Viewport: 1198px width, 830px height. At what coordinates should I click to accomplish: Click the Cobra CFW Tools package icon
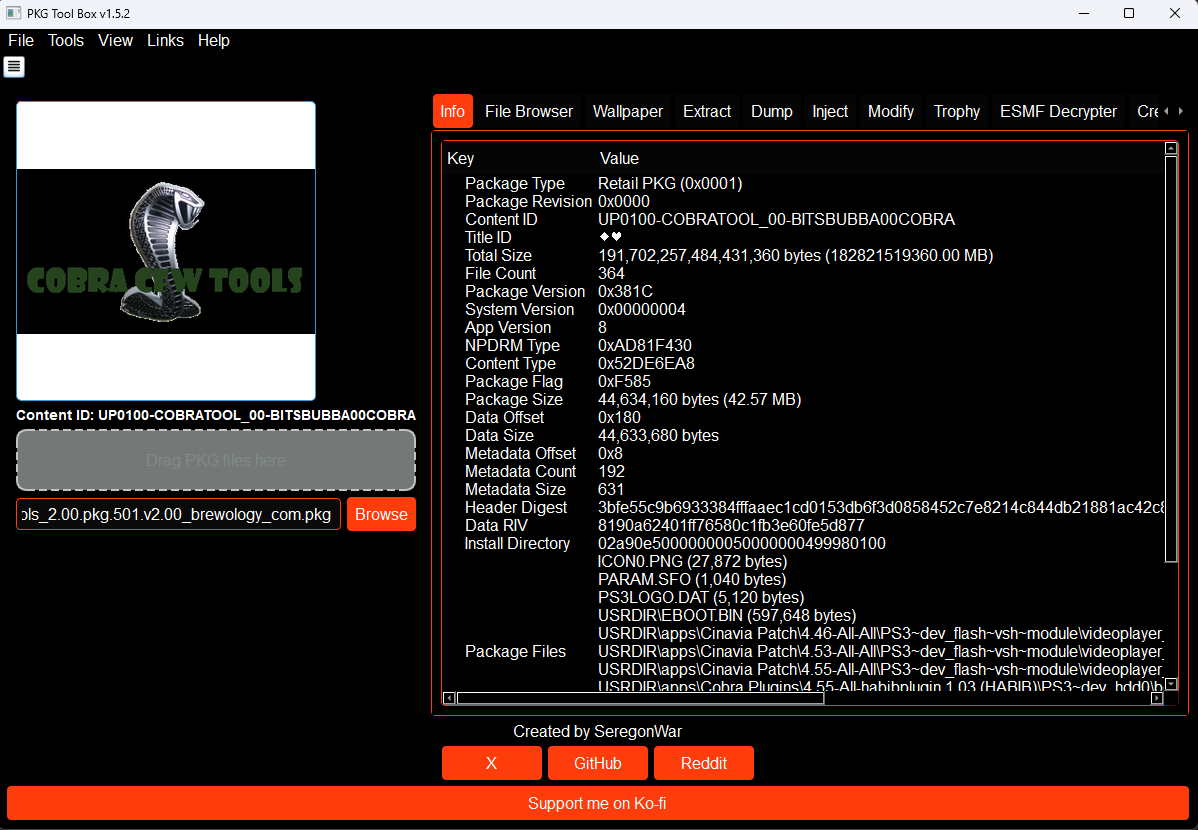point(166,251)
